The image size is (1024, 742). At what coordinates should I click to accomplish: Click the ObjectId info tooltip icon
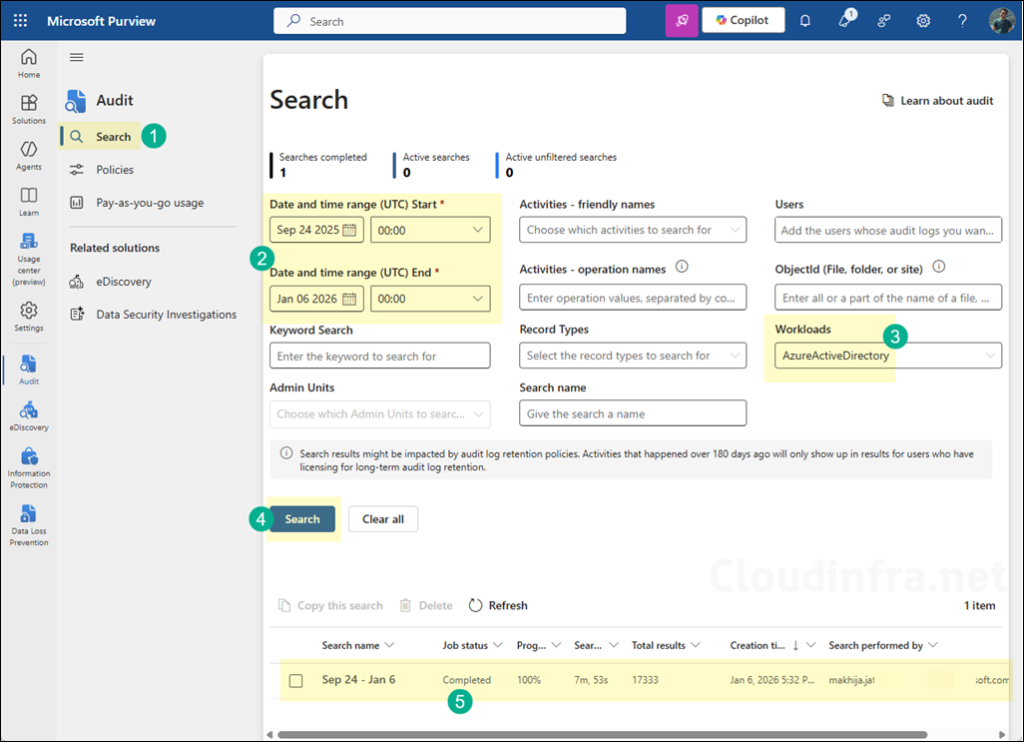tap(938, 267)
